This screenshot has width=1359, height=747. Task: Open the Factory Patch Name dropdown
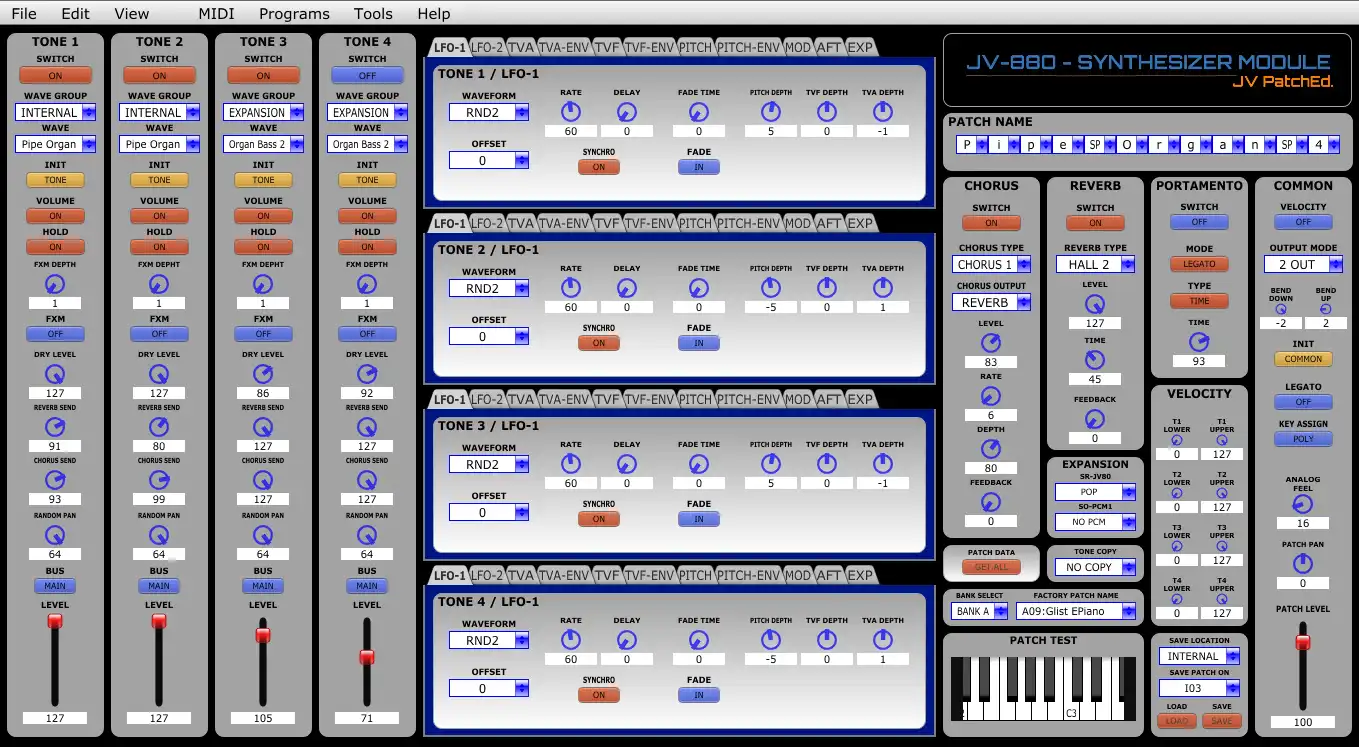(x=1075, y=611)
